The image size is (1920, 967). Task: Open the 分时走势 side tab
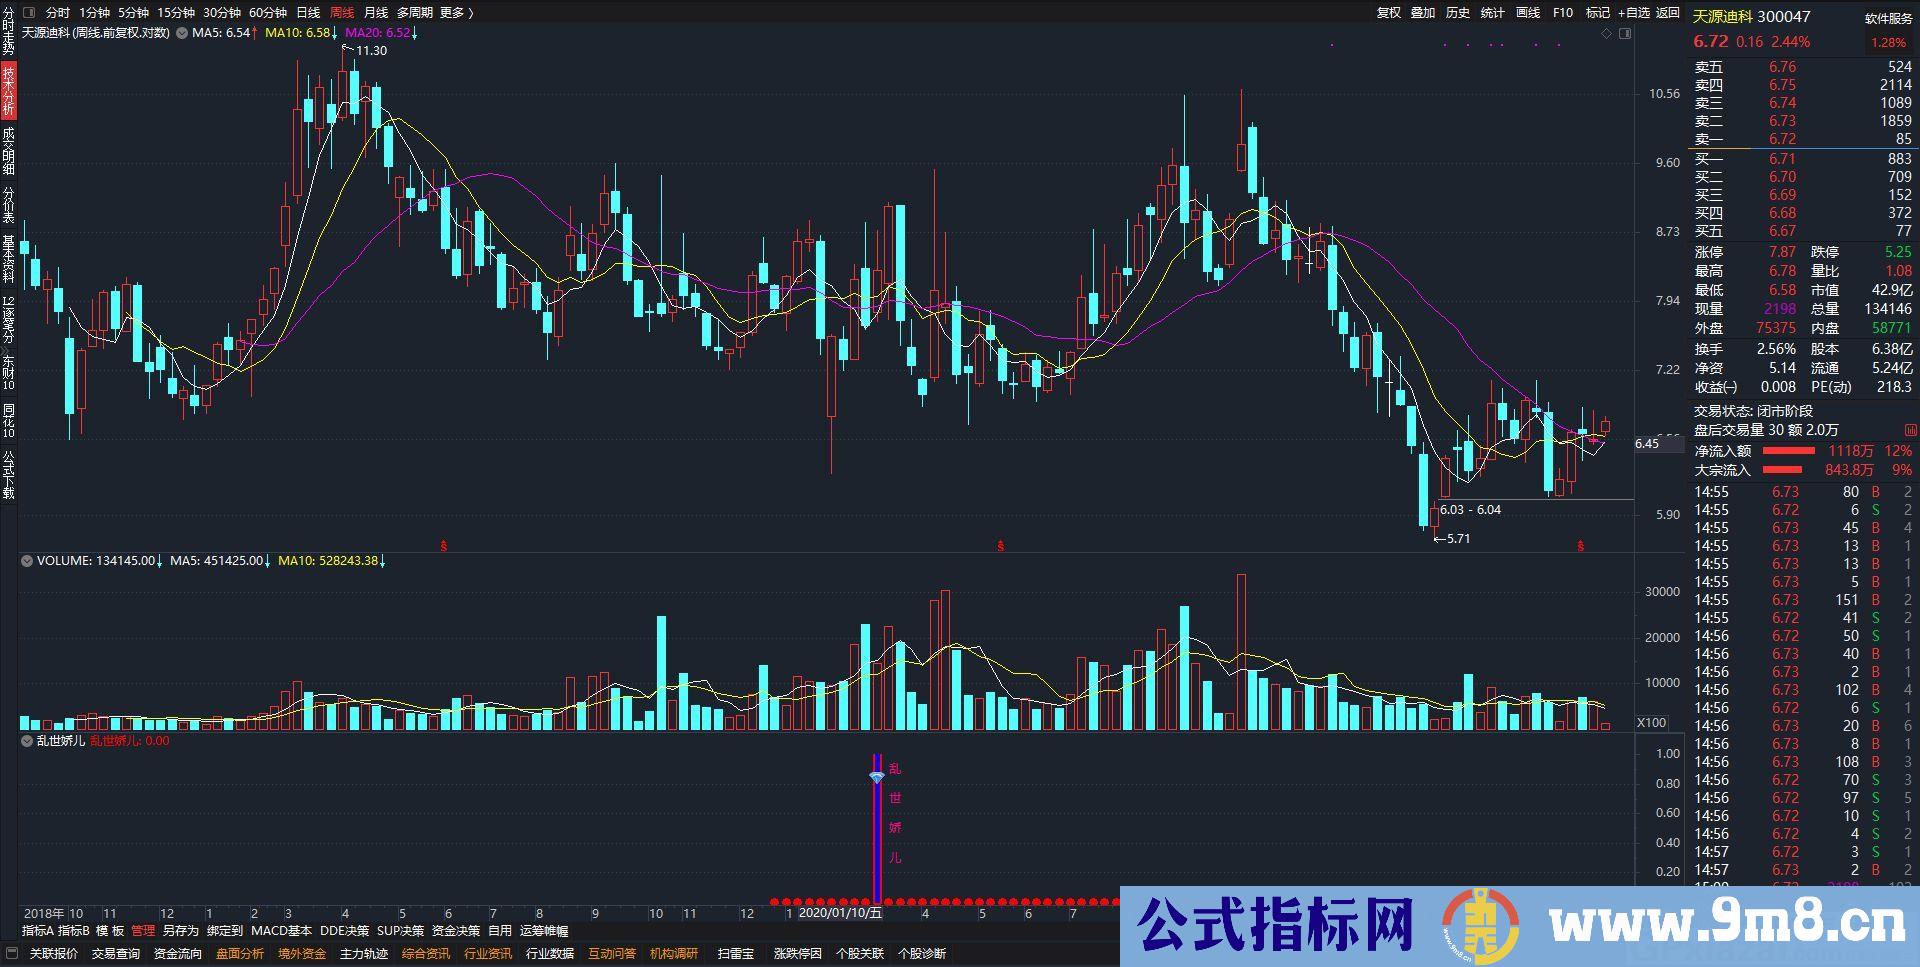coord(8,32)
